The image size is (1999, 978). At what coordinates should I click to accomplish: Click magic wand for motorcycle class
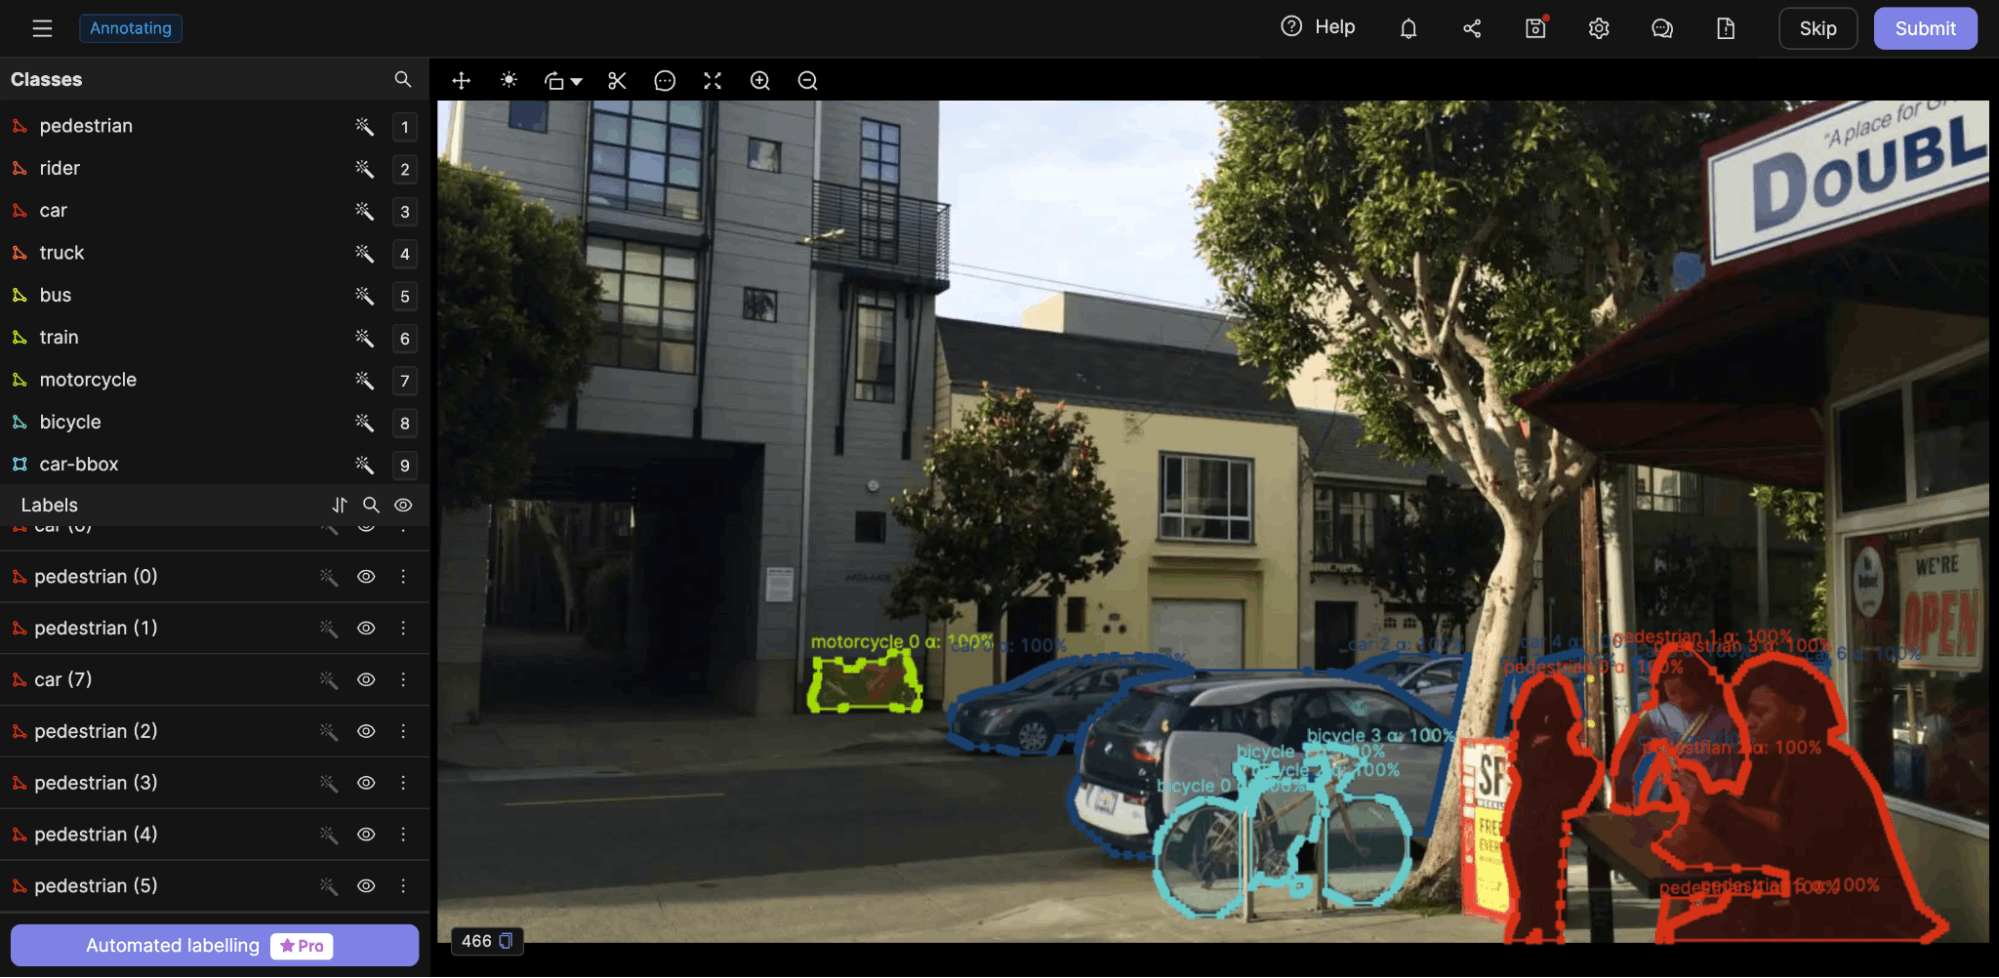[364, 380]
